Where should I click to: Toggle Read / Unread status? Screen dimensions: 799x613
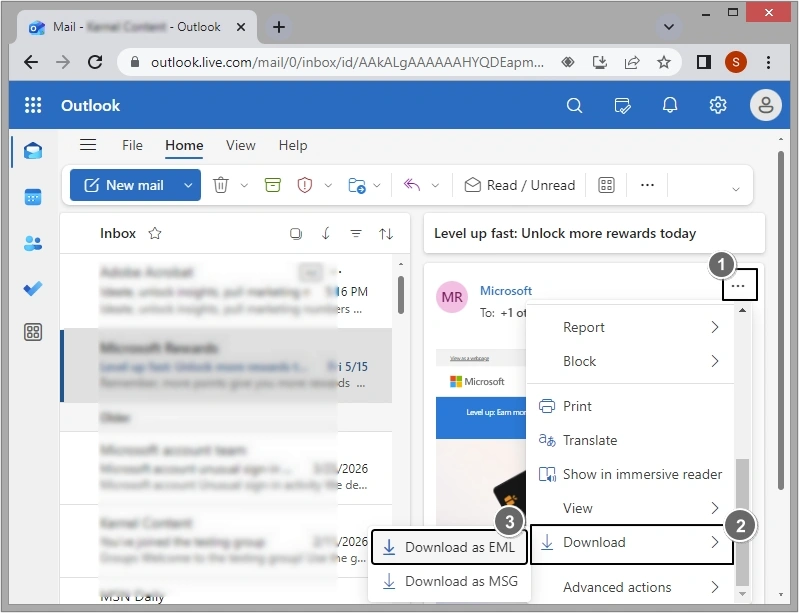(520, 185)
